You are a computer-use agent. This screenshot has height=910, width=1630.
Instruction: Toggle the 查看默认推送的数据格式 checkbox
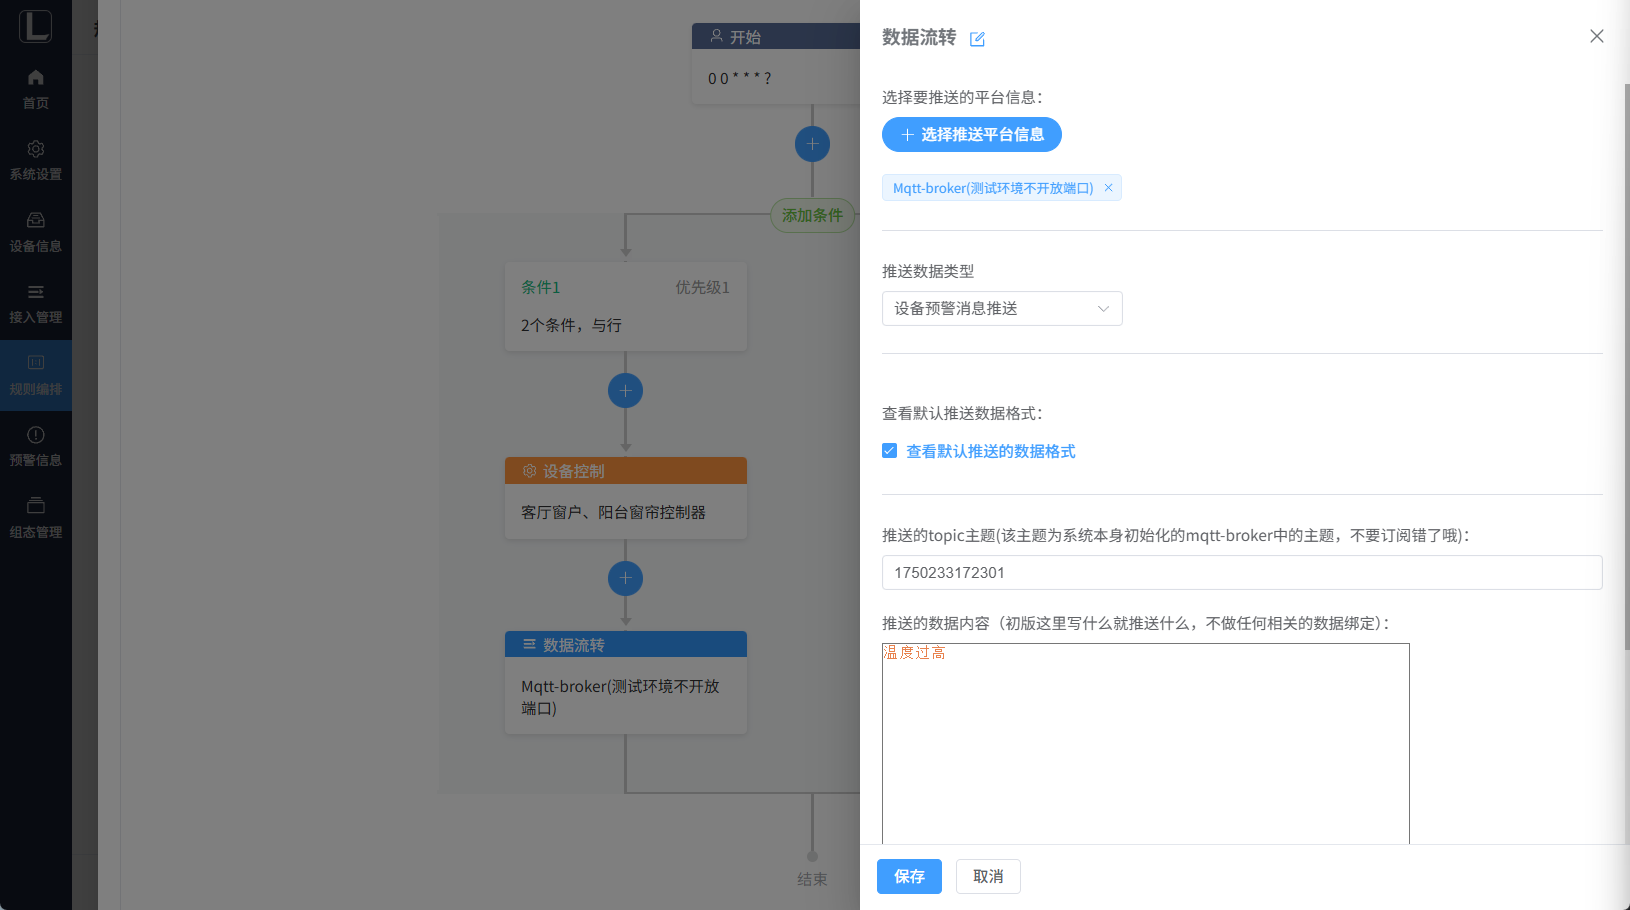coord(889,451)
